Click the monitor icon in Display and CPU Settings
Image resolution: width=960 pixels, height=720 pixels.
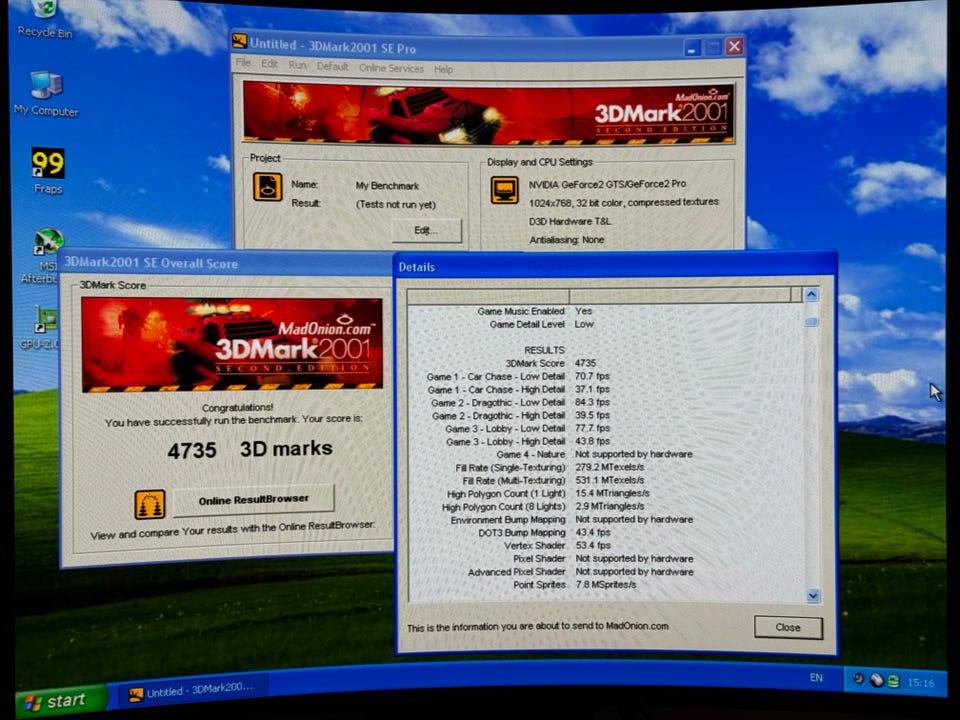(504, 190)
